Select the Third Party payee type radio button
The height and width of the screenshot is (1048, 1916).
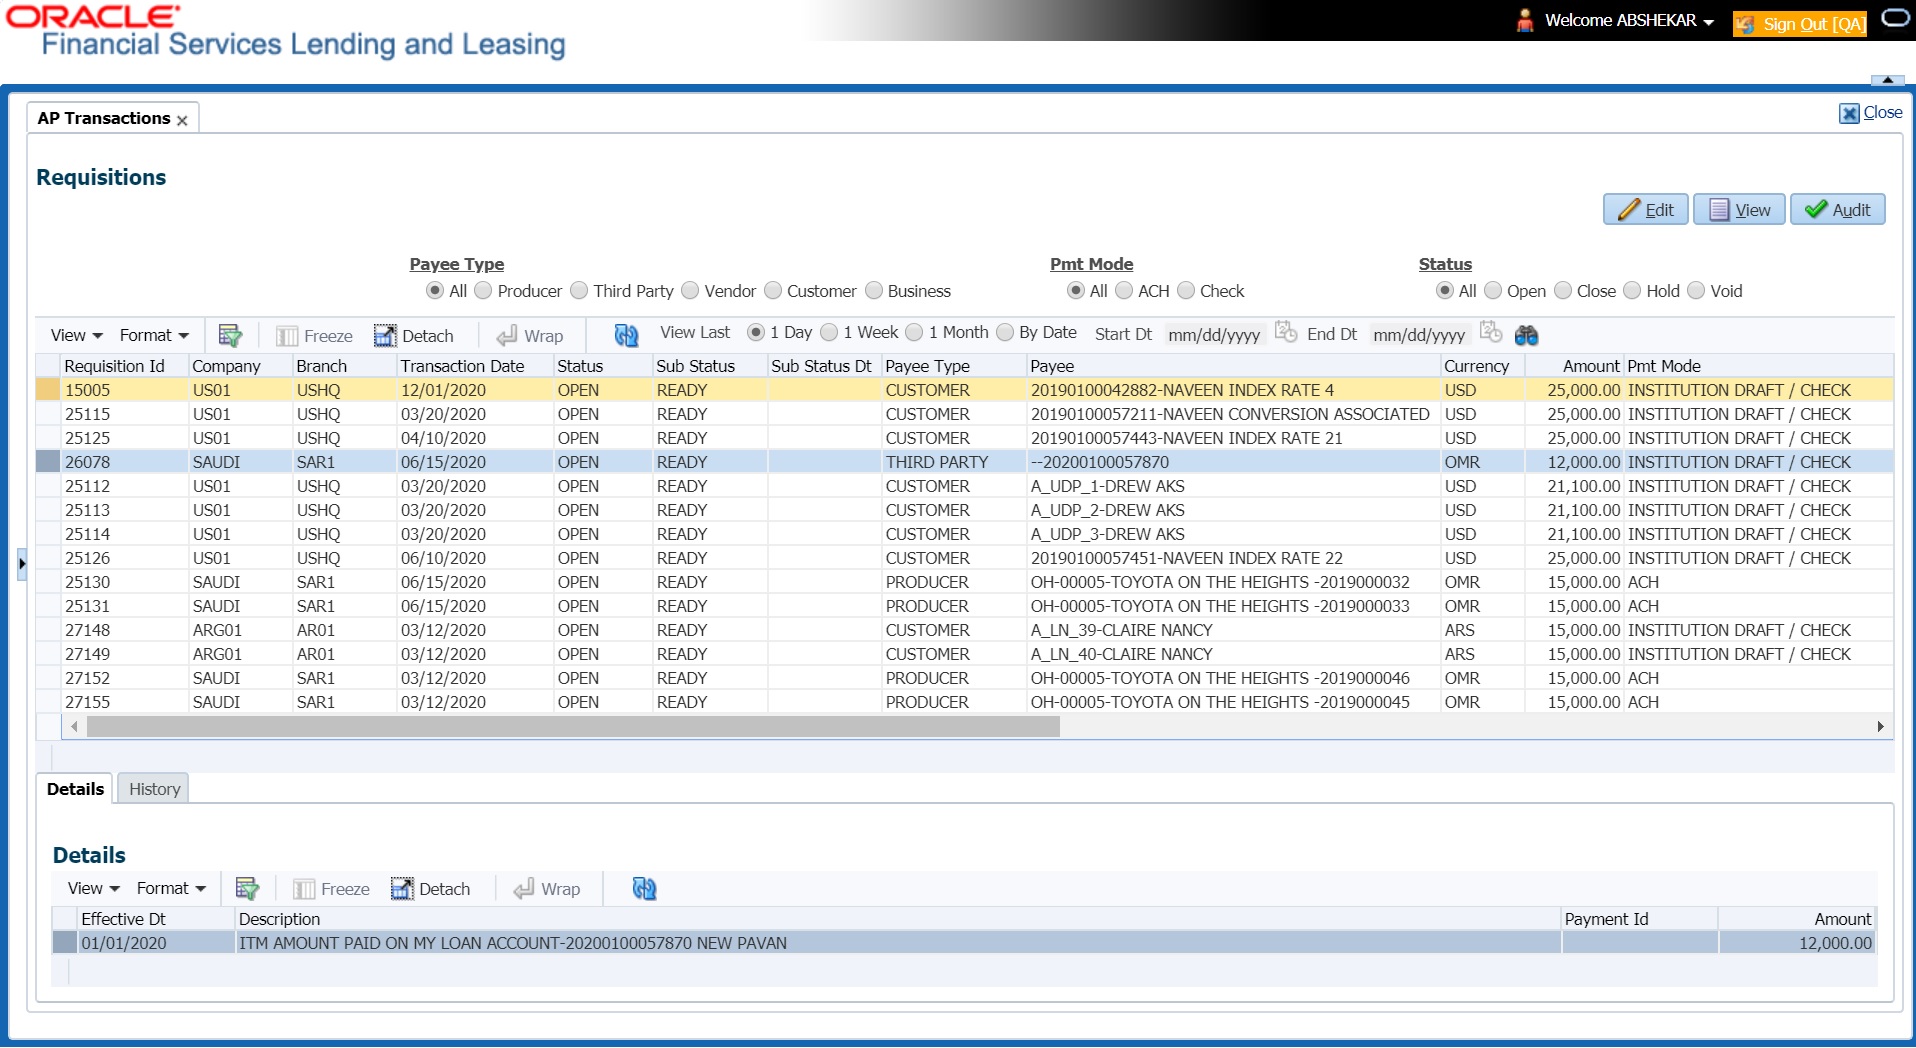pos(578,291)
